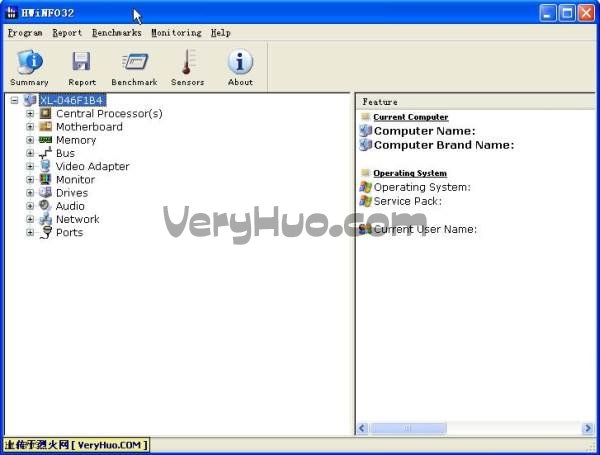Click the right scroll arrow in Feature pane

click(587, 428)
